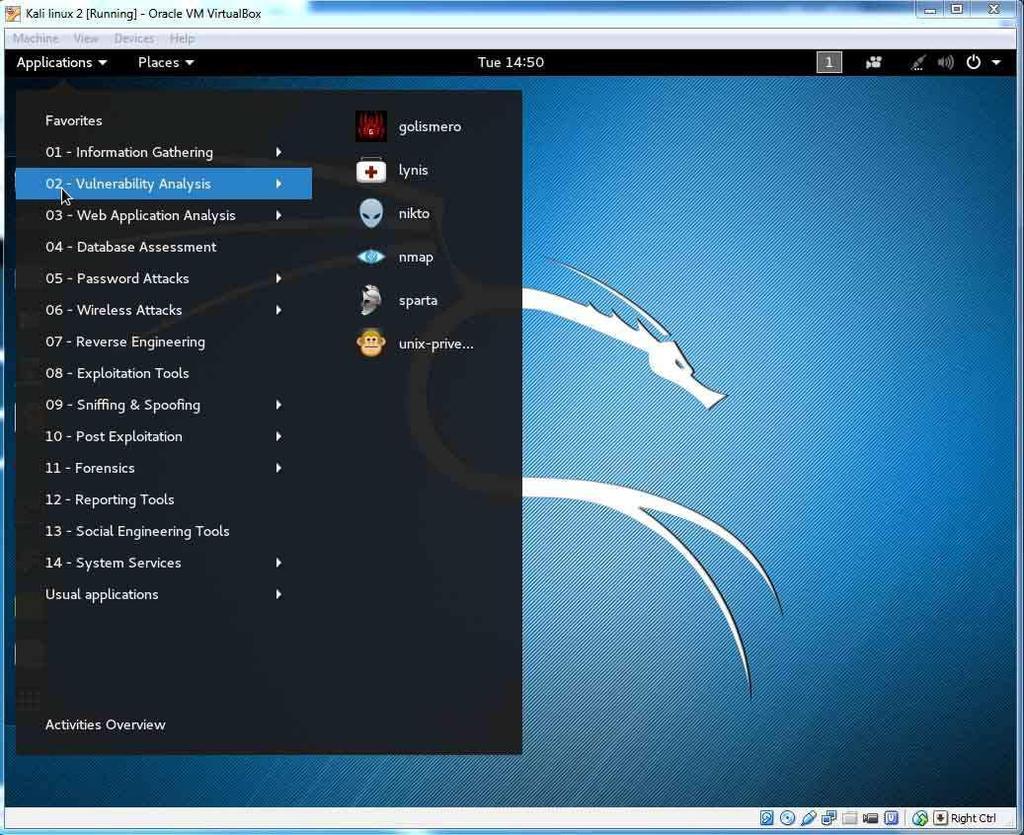Expand the Information Gathering submenu arrow
This screenshot has width=1024, height=835.
279,152
